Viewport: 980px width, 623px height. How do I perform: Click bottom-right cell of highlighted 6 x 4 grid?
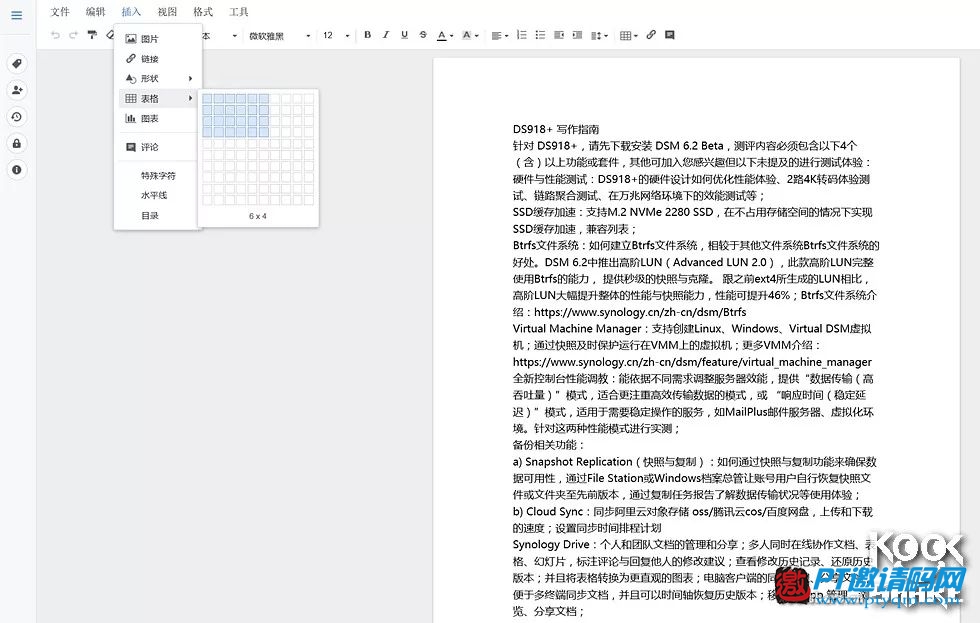264,132
